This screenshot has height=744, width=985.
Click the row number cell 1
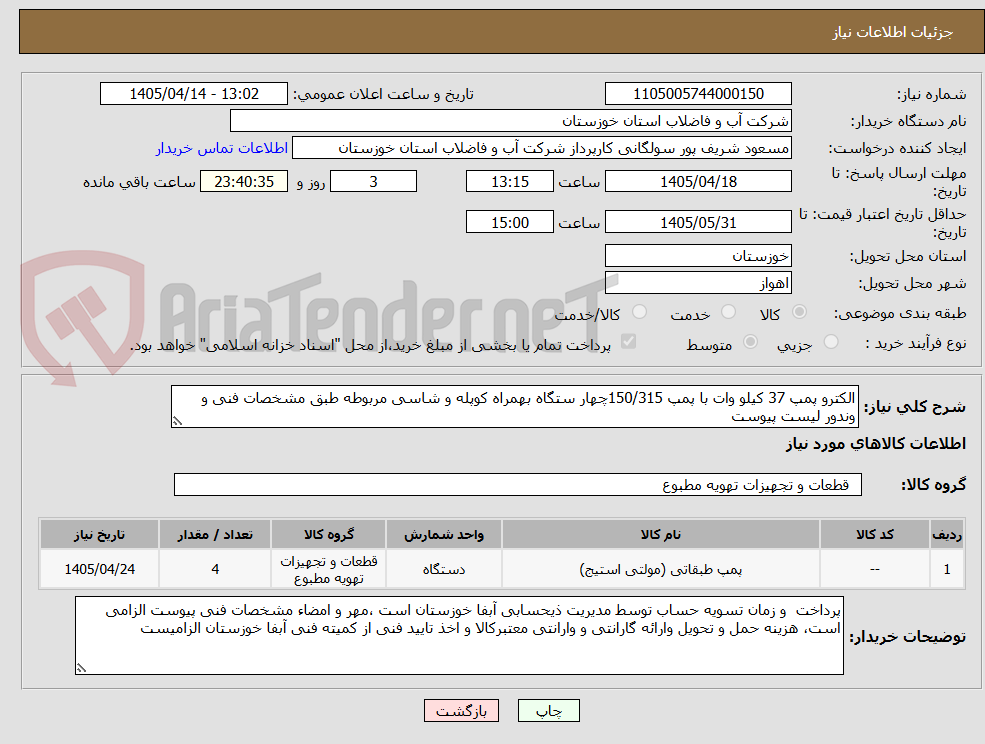coord(947,569)
